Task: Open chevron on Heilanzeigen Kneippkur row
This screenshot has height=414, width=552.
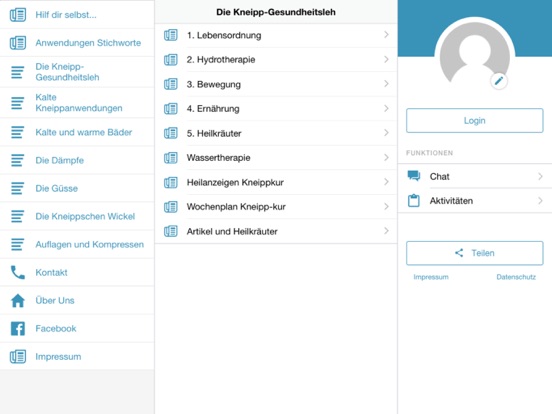Action: [x=386, y=182]
